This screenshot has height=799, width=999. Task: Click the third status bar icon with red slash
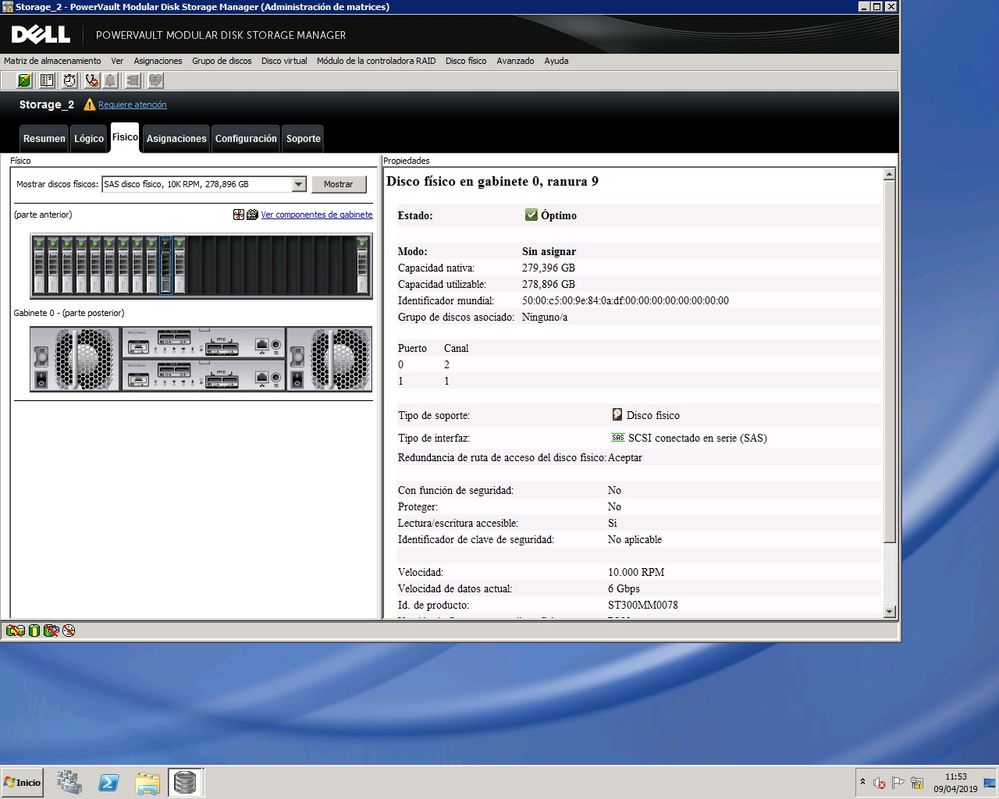point(51,631)
